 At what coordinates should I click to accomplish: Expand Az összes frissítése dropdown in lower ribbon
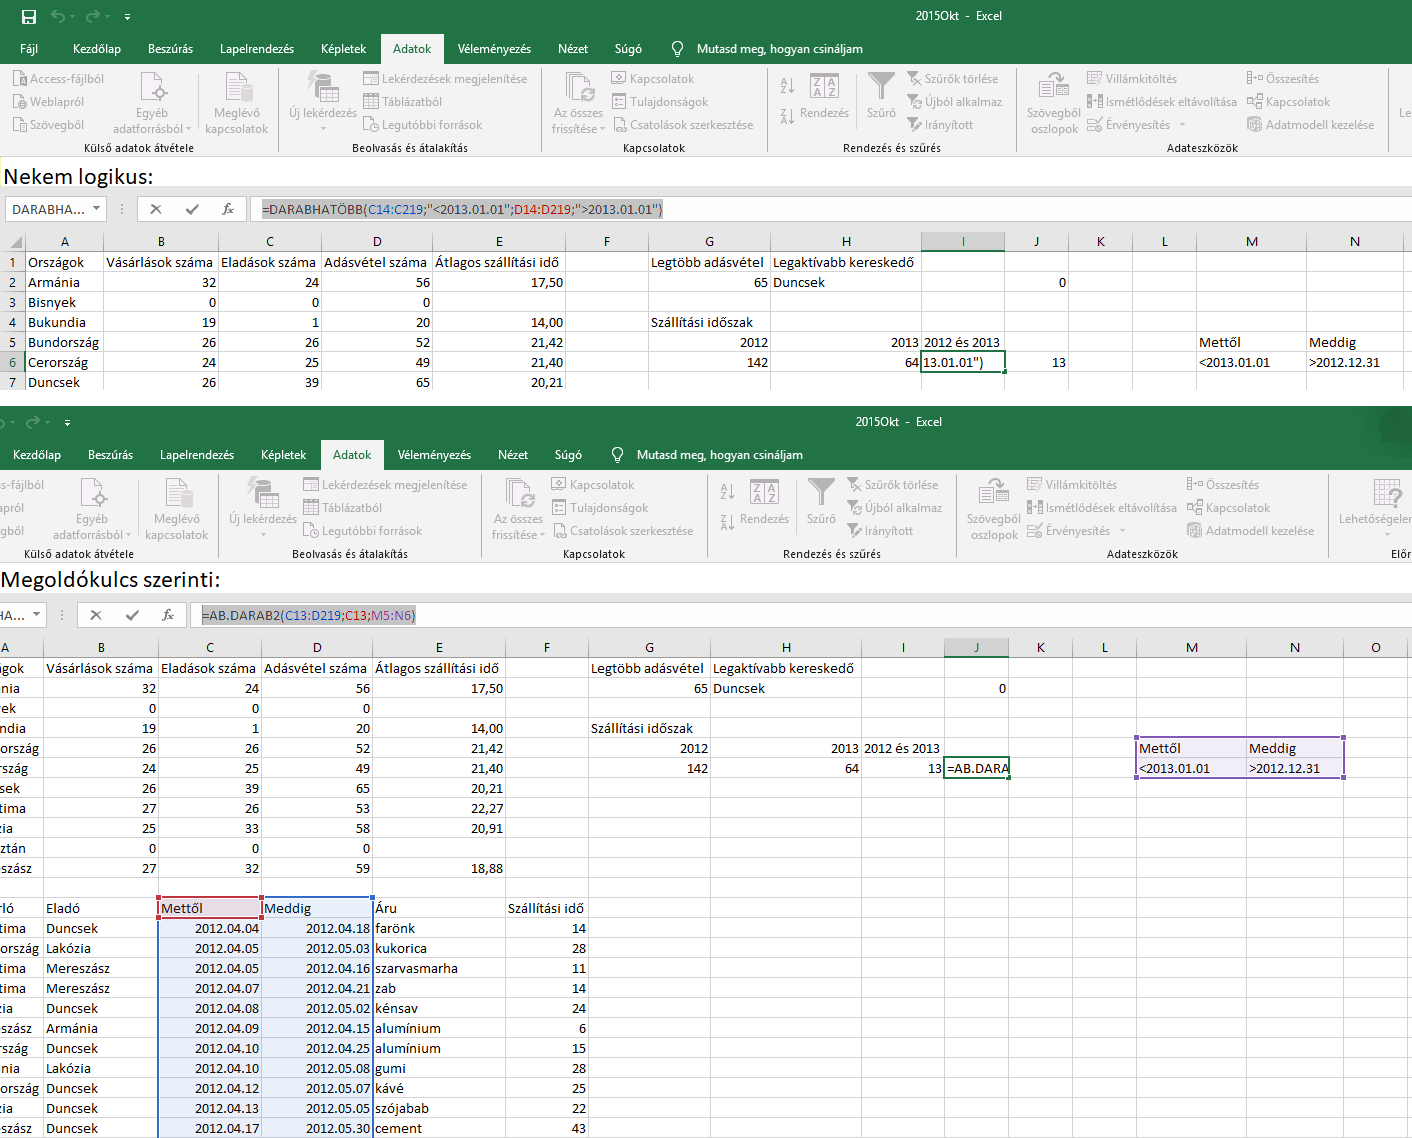click(542, 535)
